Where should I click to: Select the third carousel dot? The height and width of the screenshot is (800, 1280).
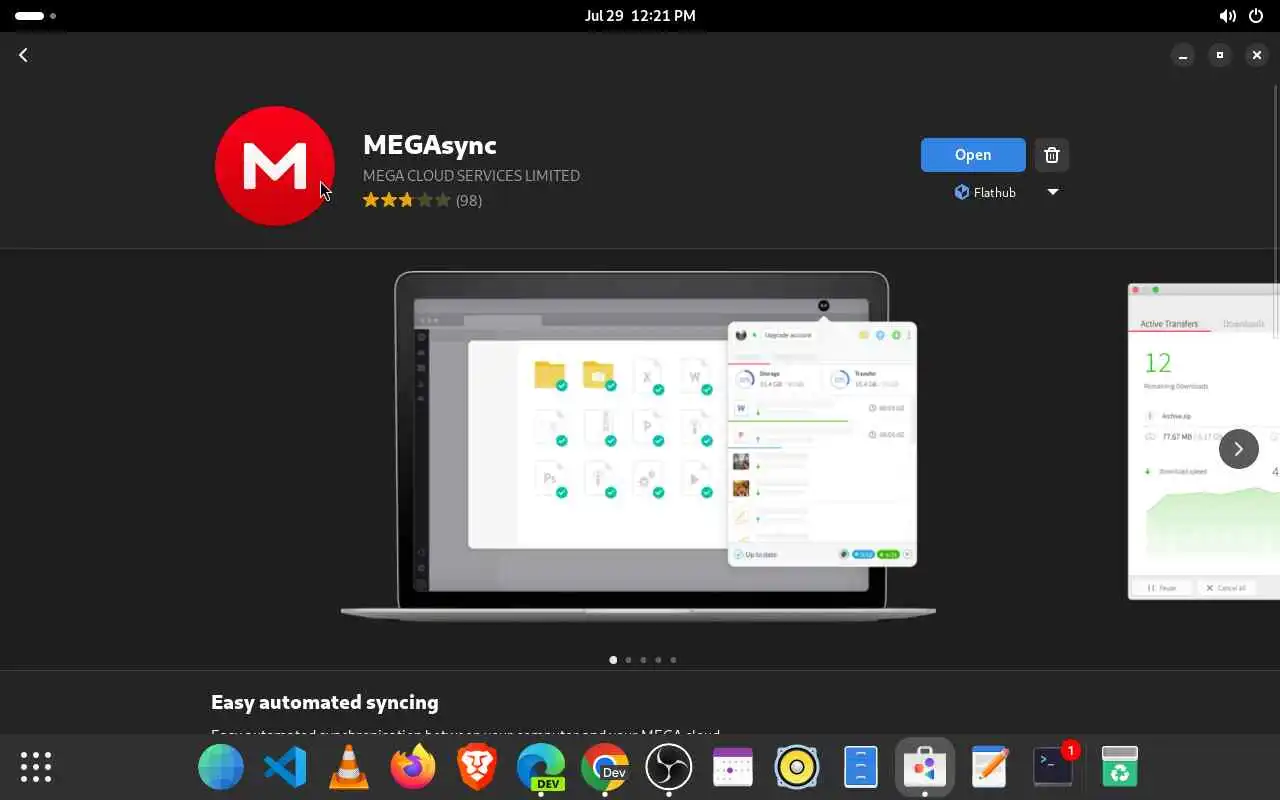[x=643, y=660]
